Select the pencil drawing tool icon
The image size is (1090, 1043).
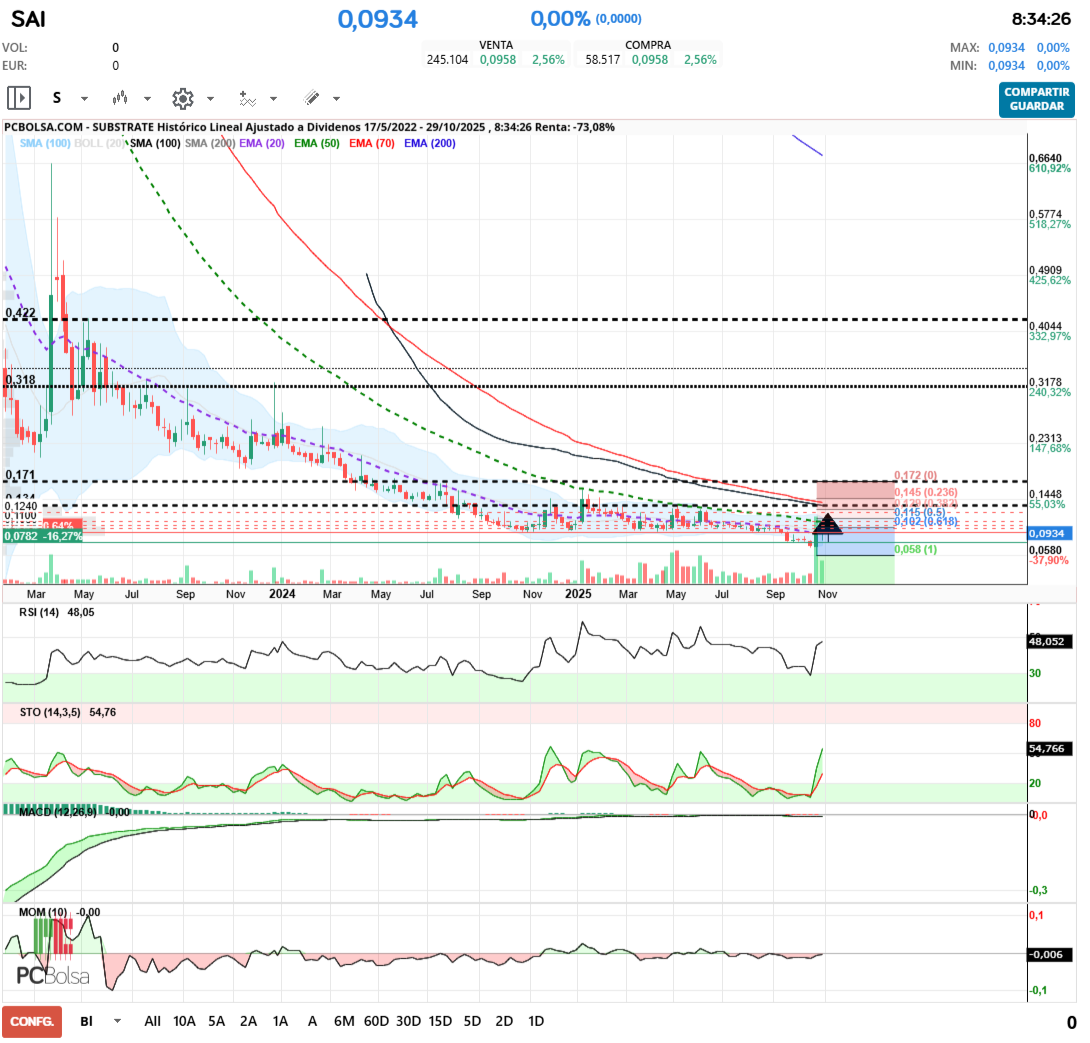311,98
